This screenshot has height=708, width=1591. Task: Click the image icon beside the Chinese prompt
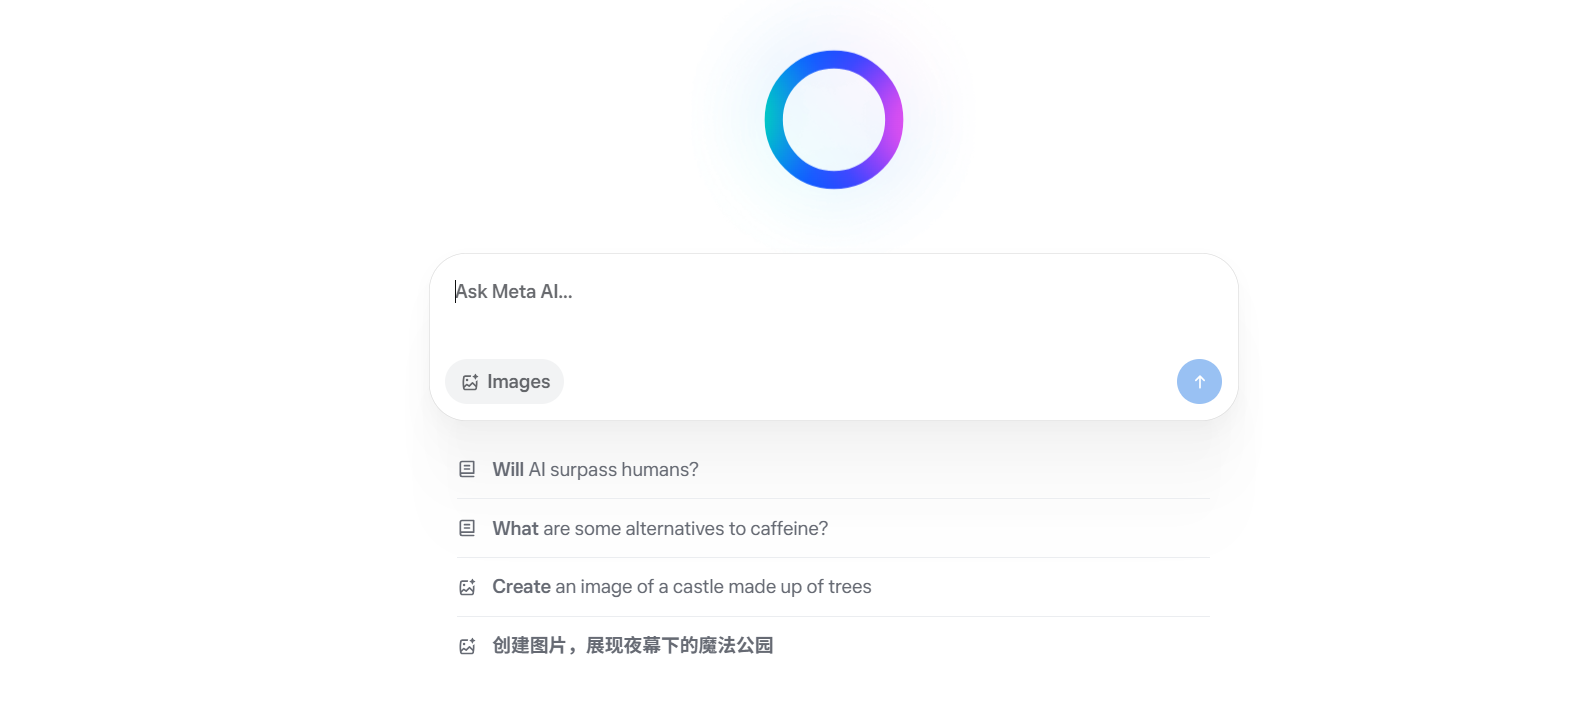tap(467, 646)
